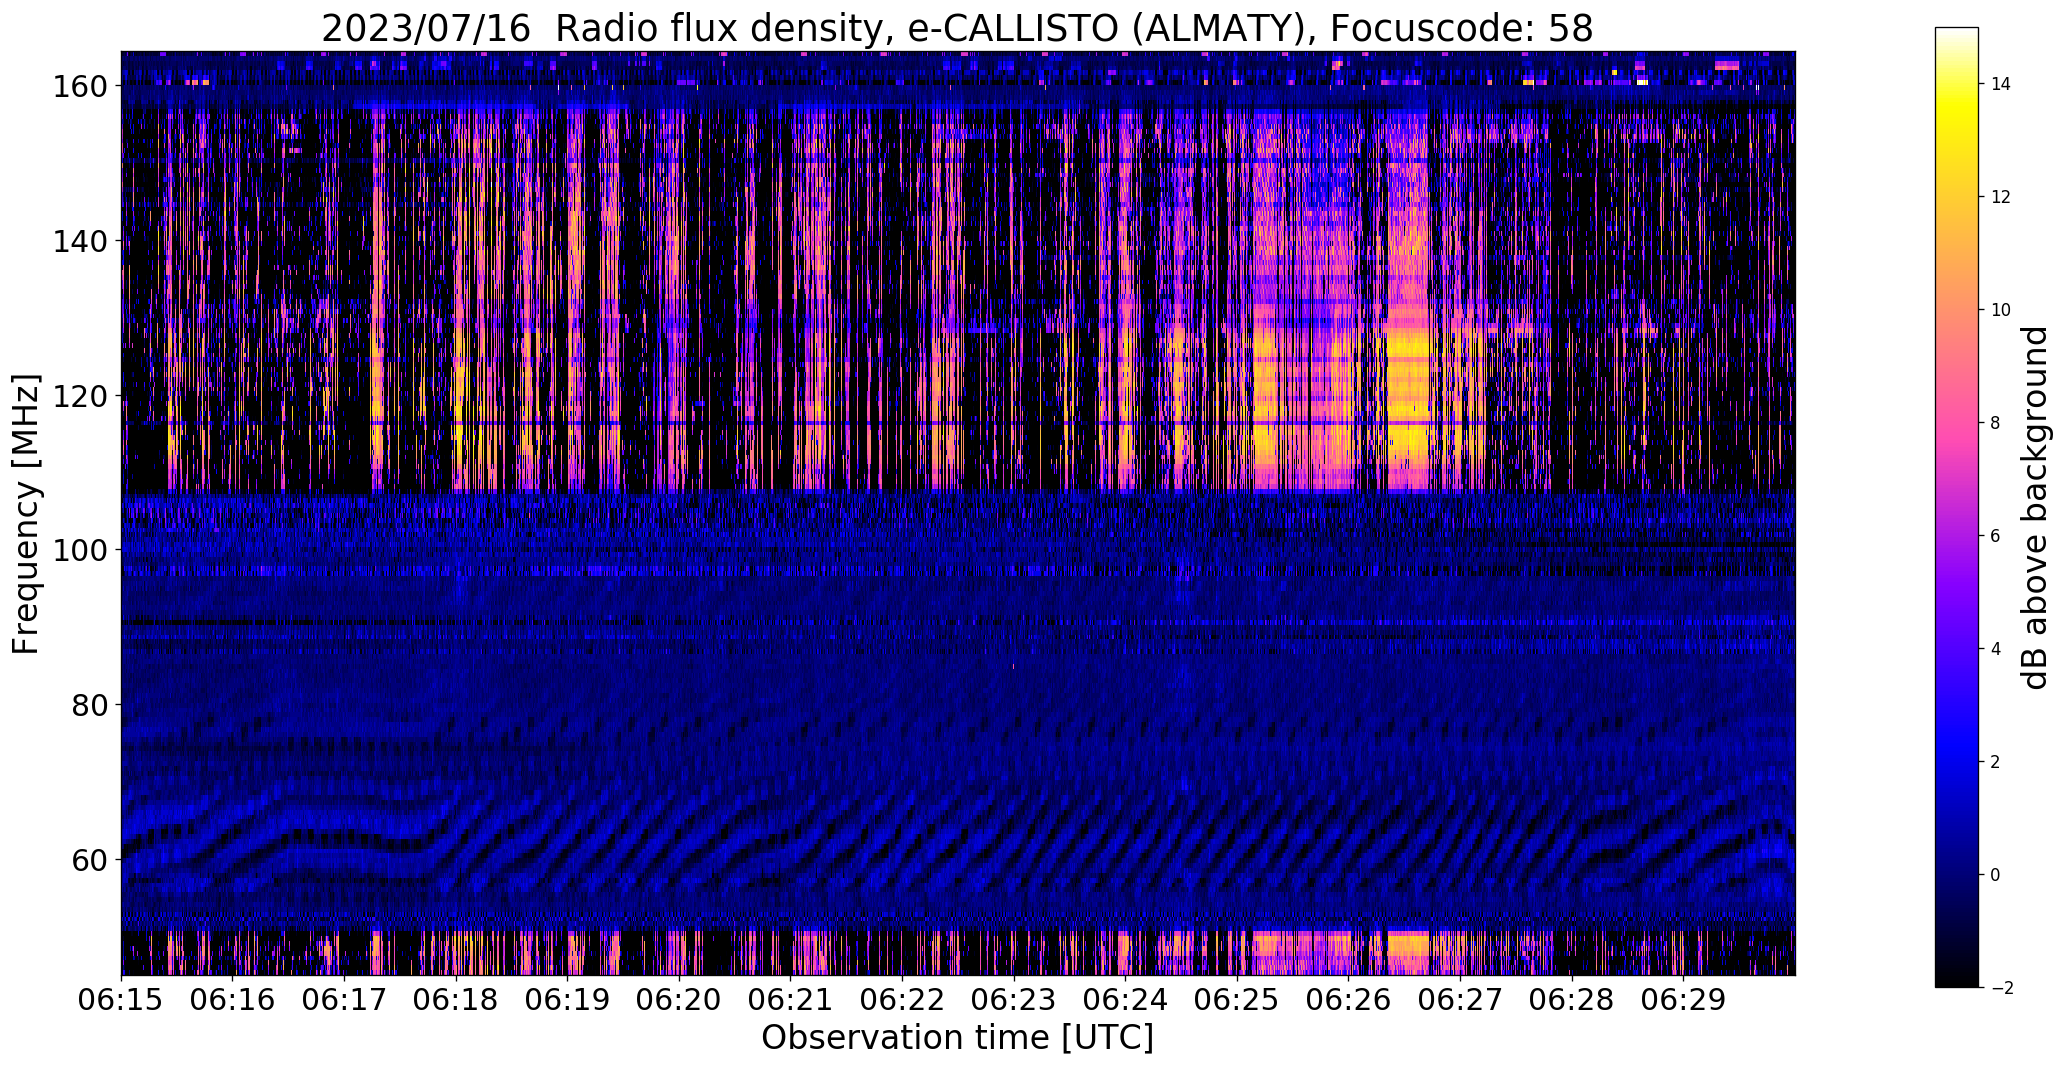Click the 06:17 time tick label

(344, 1001)
